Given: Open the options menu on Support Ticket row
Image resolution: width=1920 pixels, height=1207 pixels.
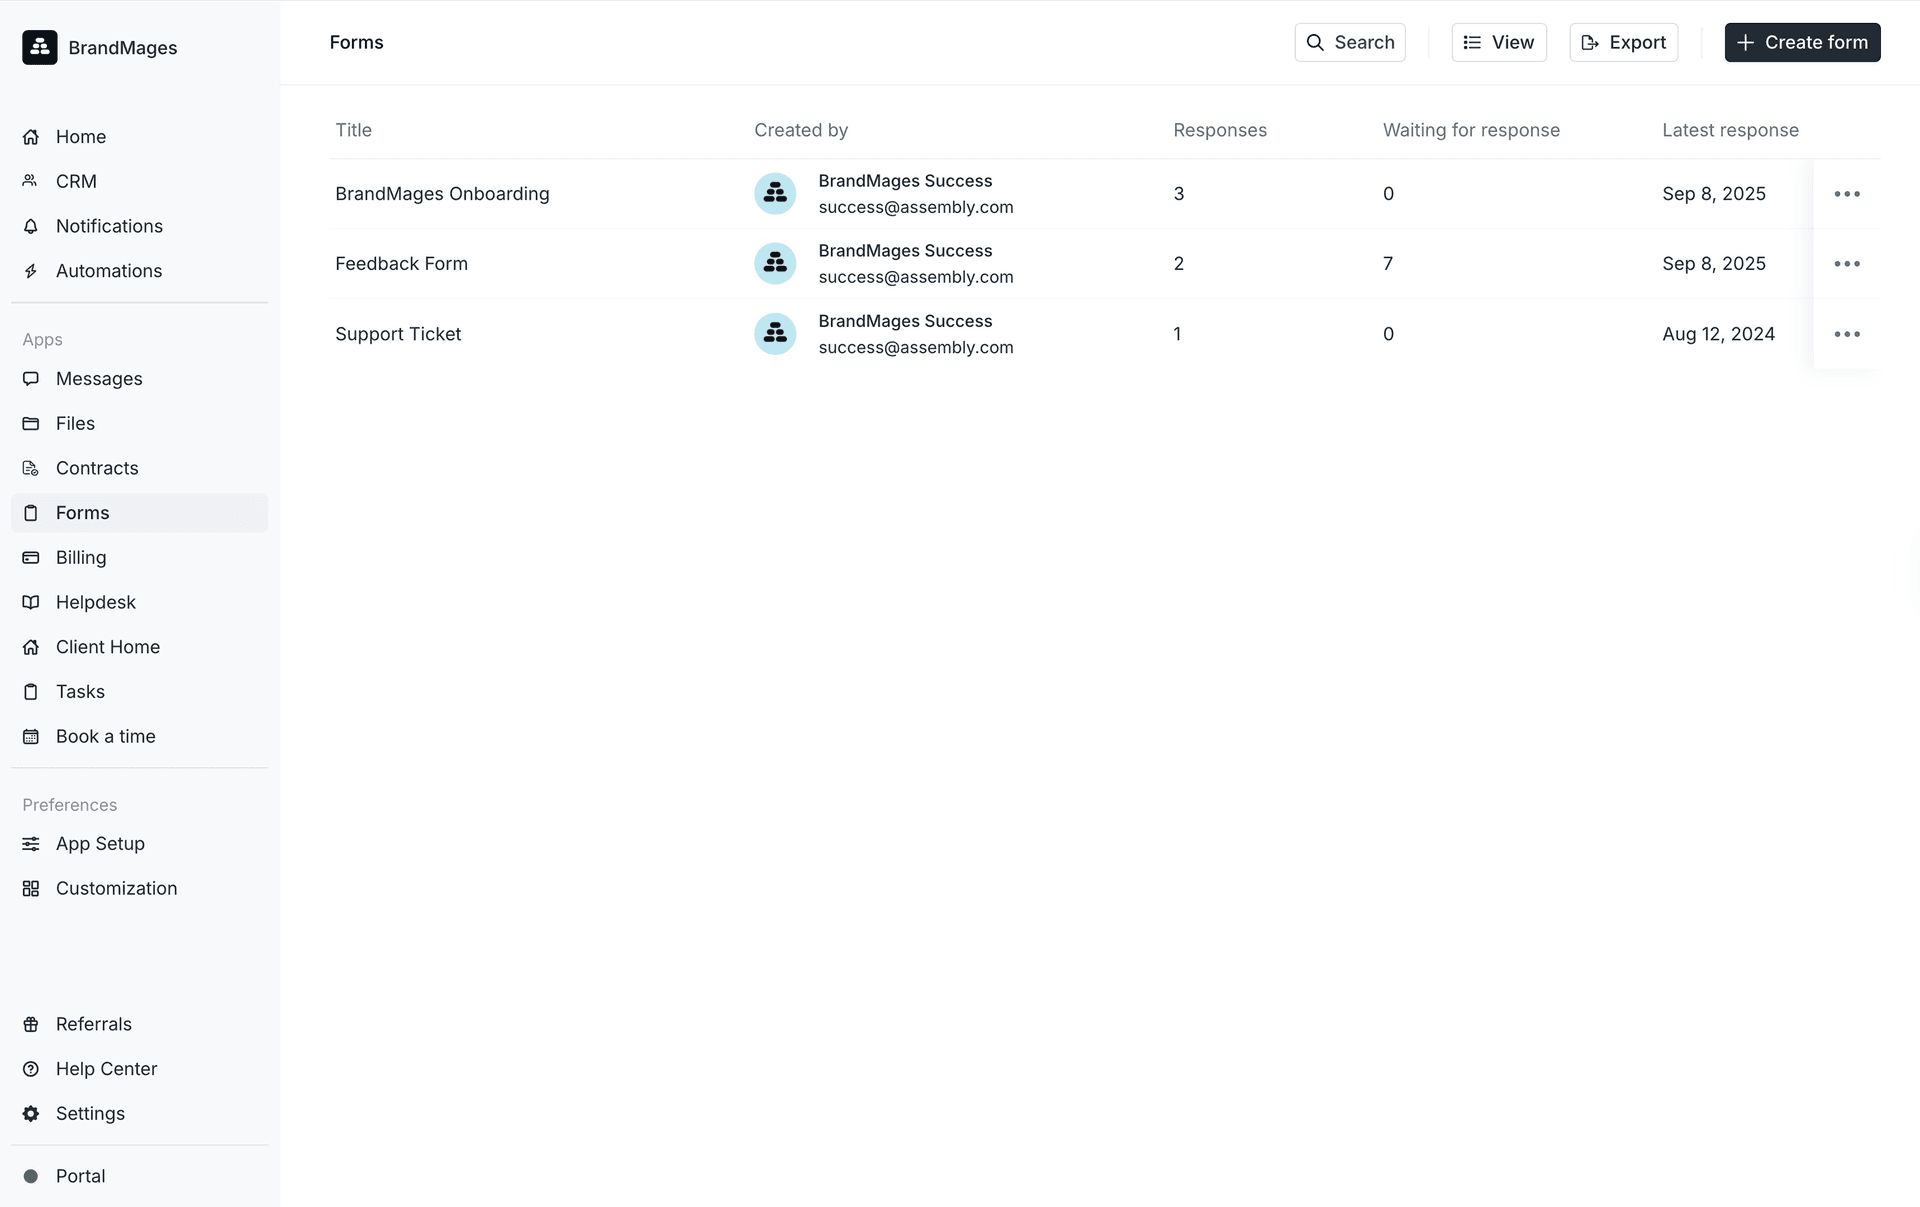Looking at the screenshot, I should 1847,334.
